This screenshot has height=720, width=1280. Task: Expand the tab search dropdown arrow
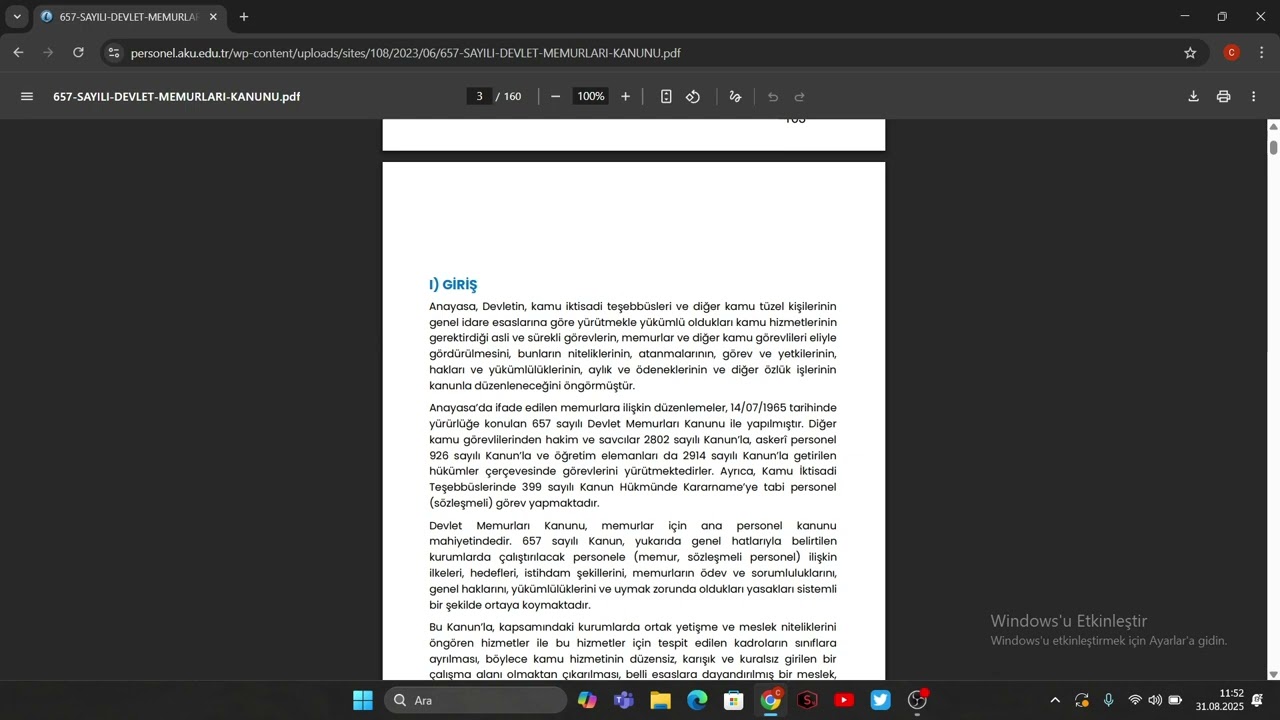coord(16,17)
